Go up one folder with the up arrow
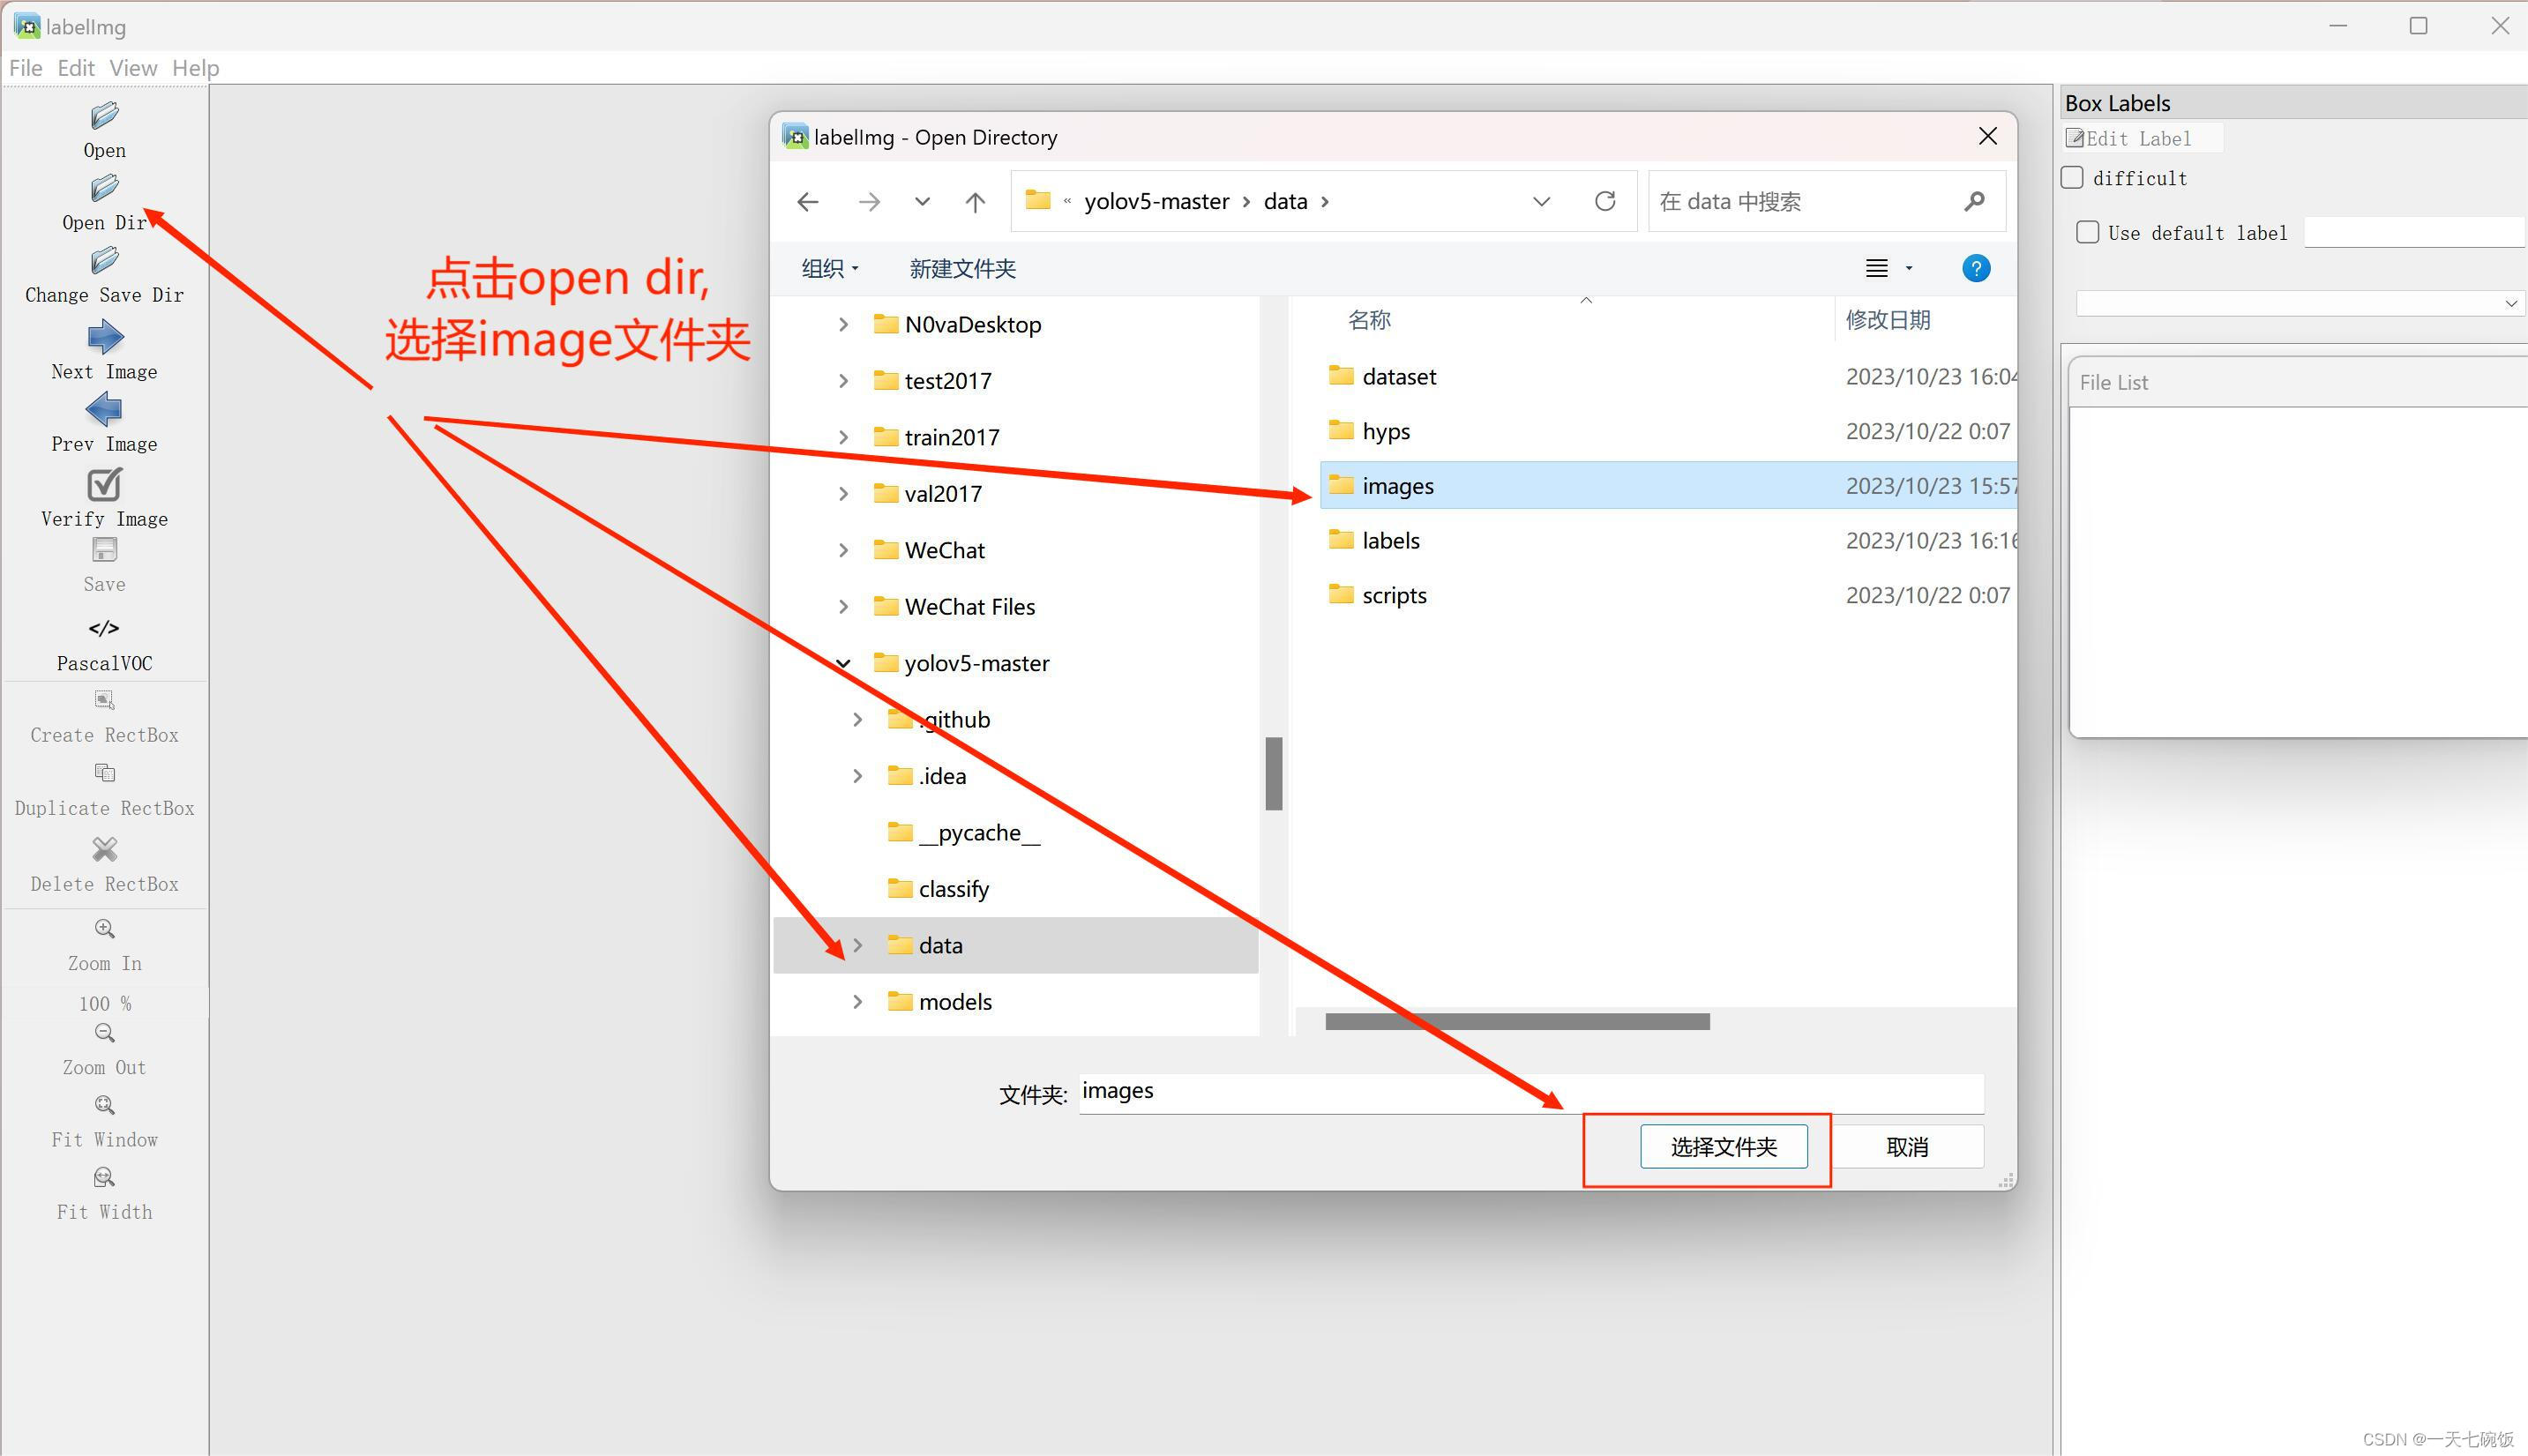Viewport: 2528px width, 1456px height. [975, 202]
